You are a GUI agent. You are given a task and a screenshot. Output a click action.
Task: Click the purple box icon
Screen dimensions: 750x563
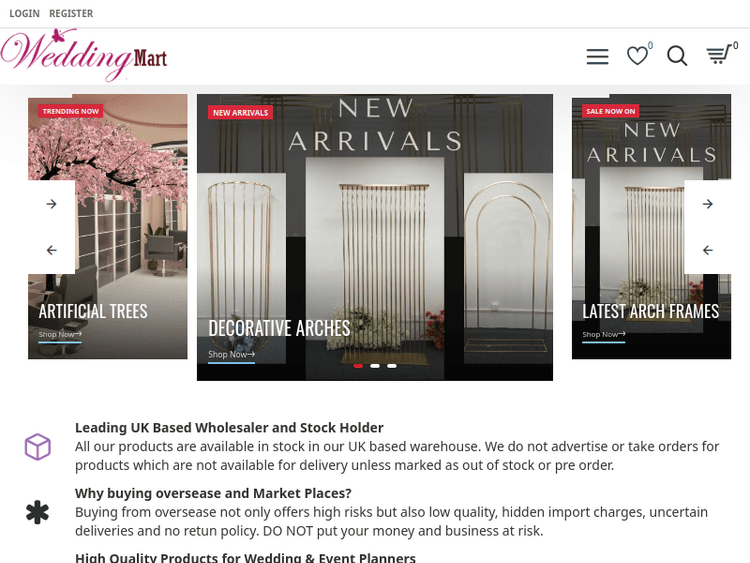(x=38, y=447)
